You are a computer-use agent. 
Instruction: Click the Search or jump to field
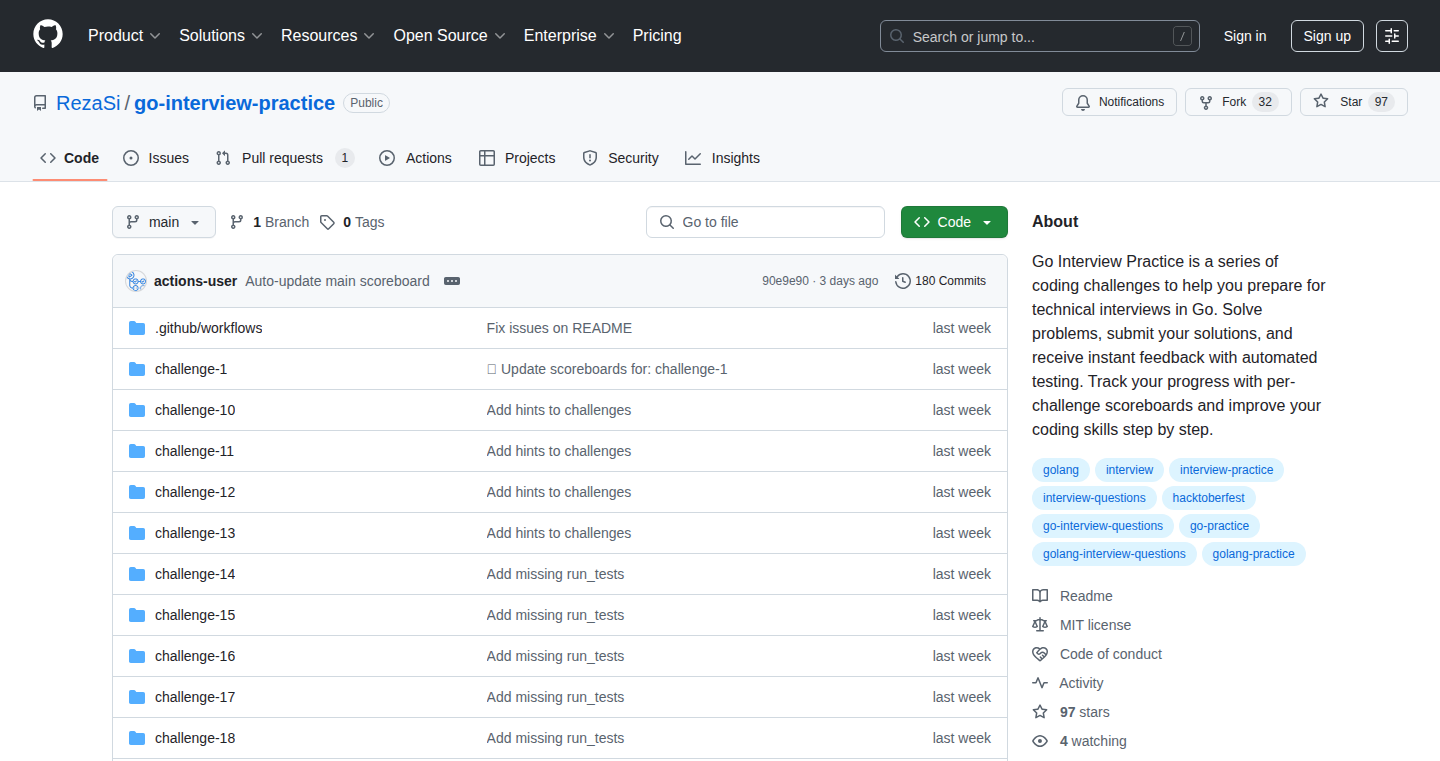1040,36
